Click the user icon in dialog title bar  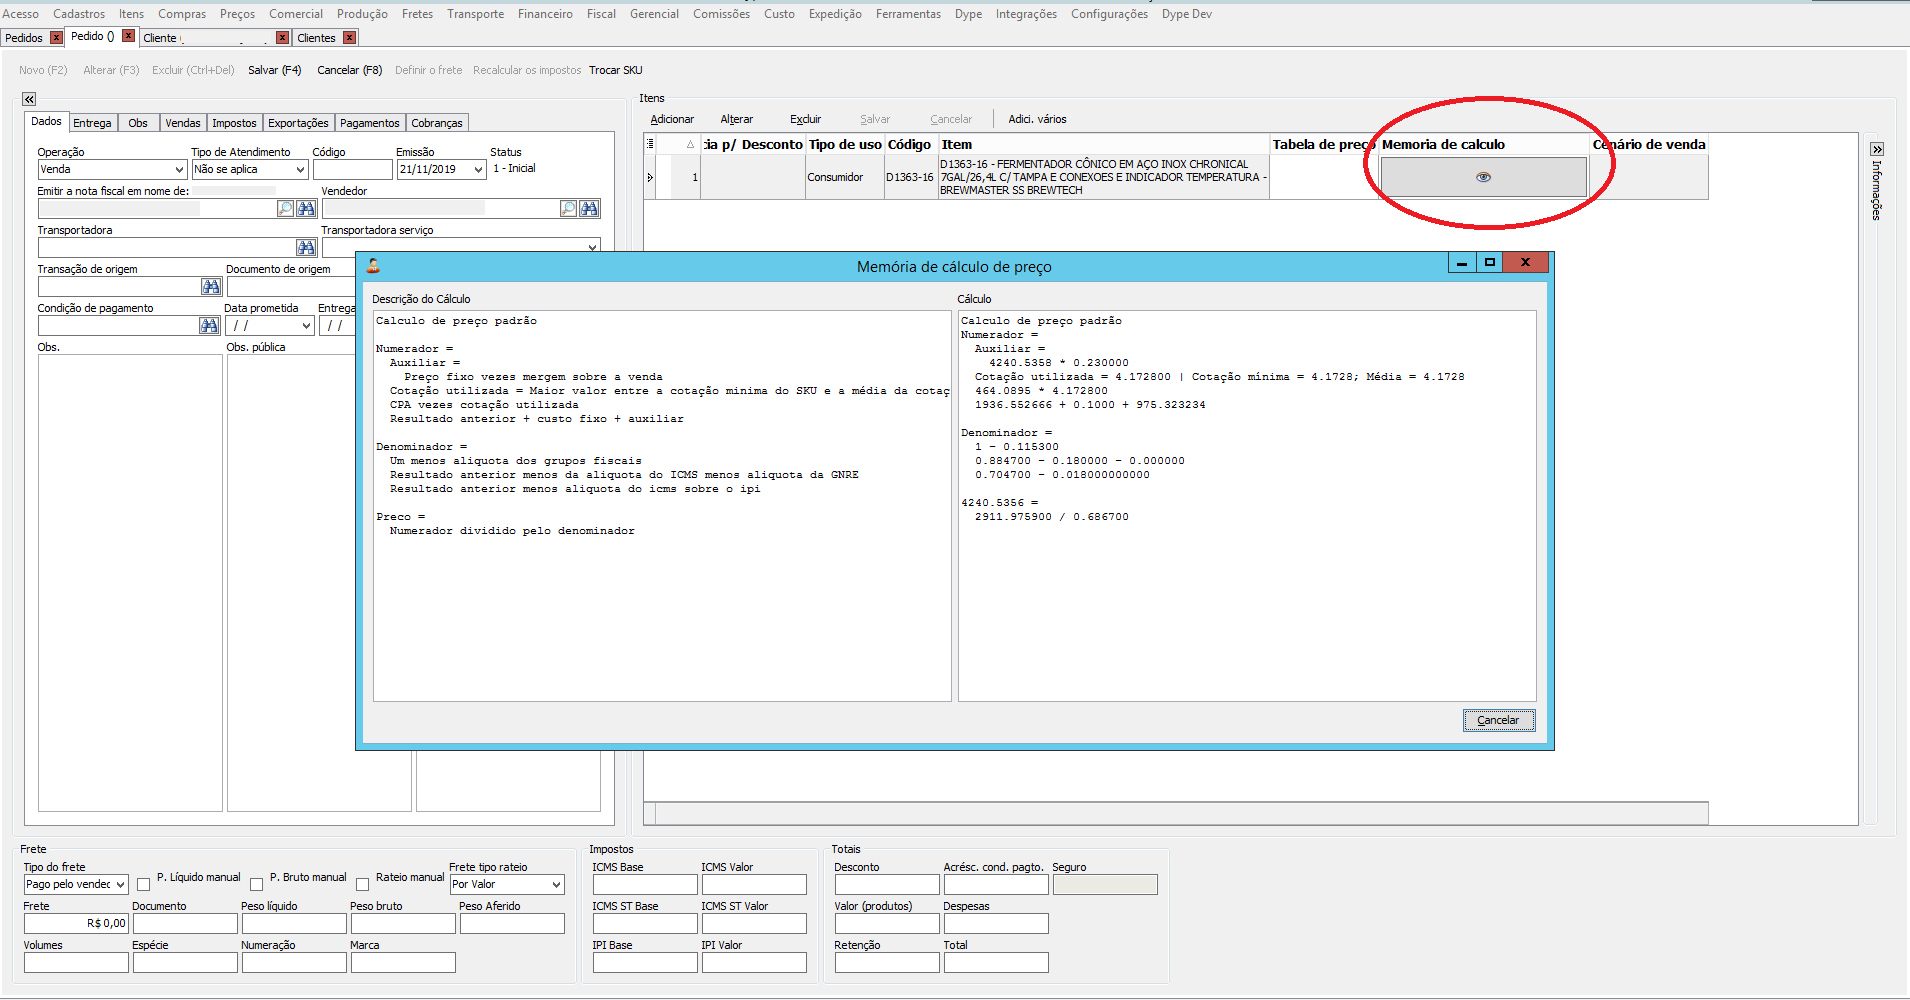[373, 266]
